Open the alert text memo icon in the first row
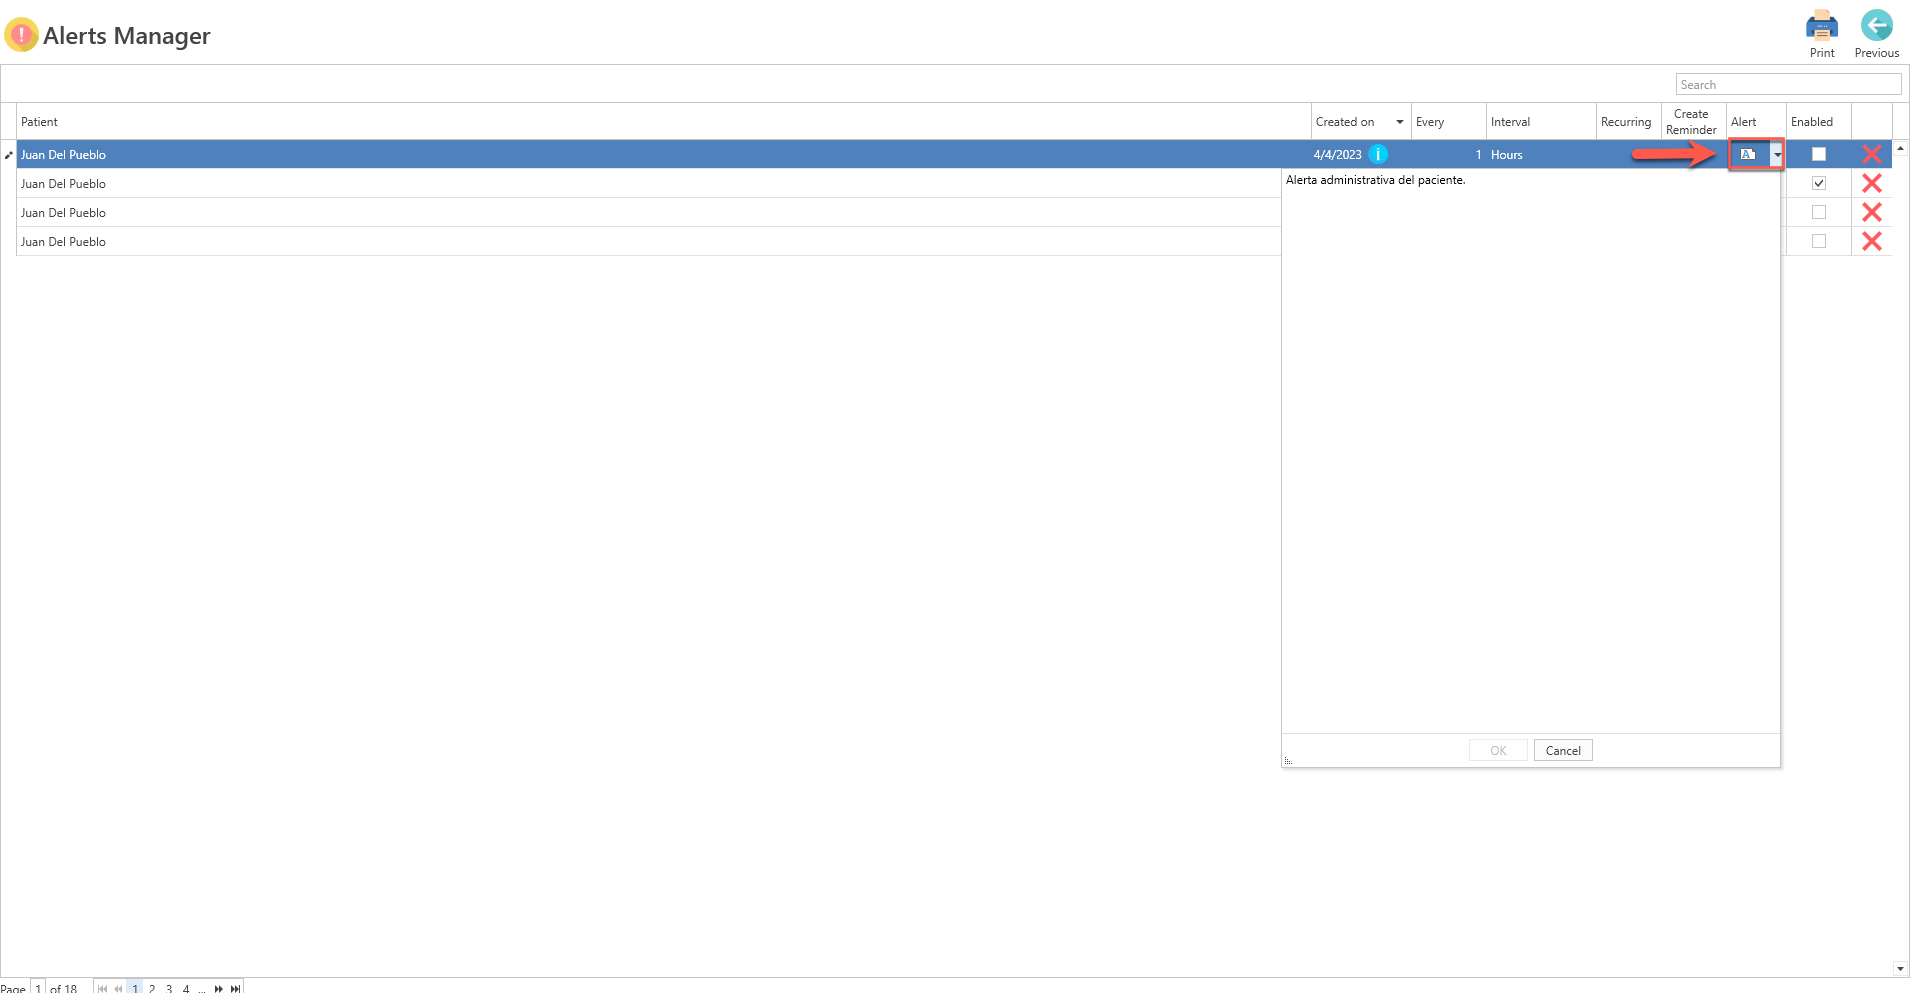1911x993 pixels. 1748,154
